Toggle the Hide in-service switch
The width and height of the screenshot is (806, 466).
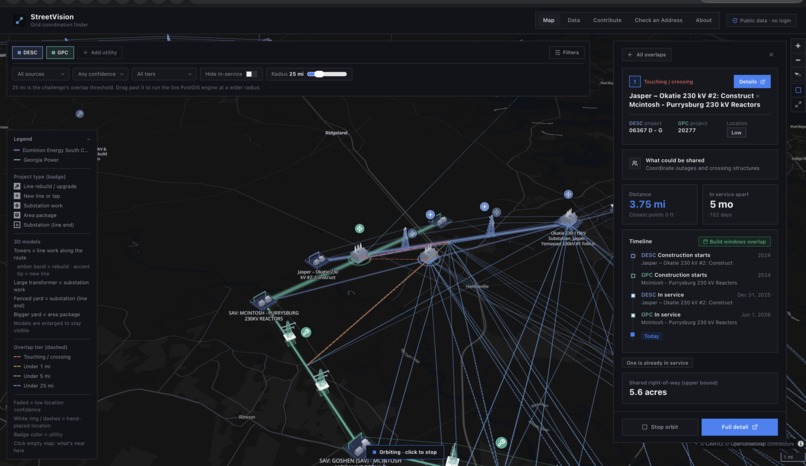pos(251,74)
